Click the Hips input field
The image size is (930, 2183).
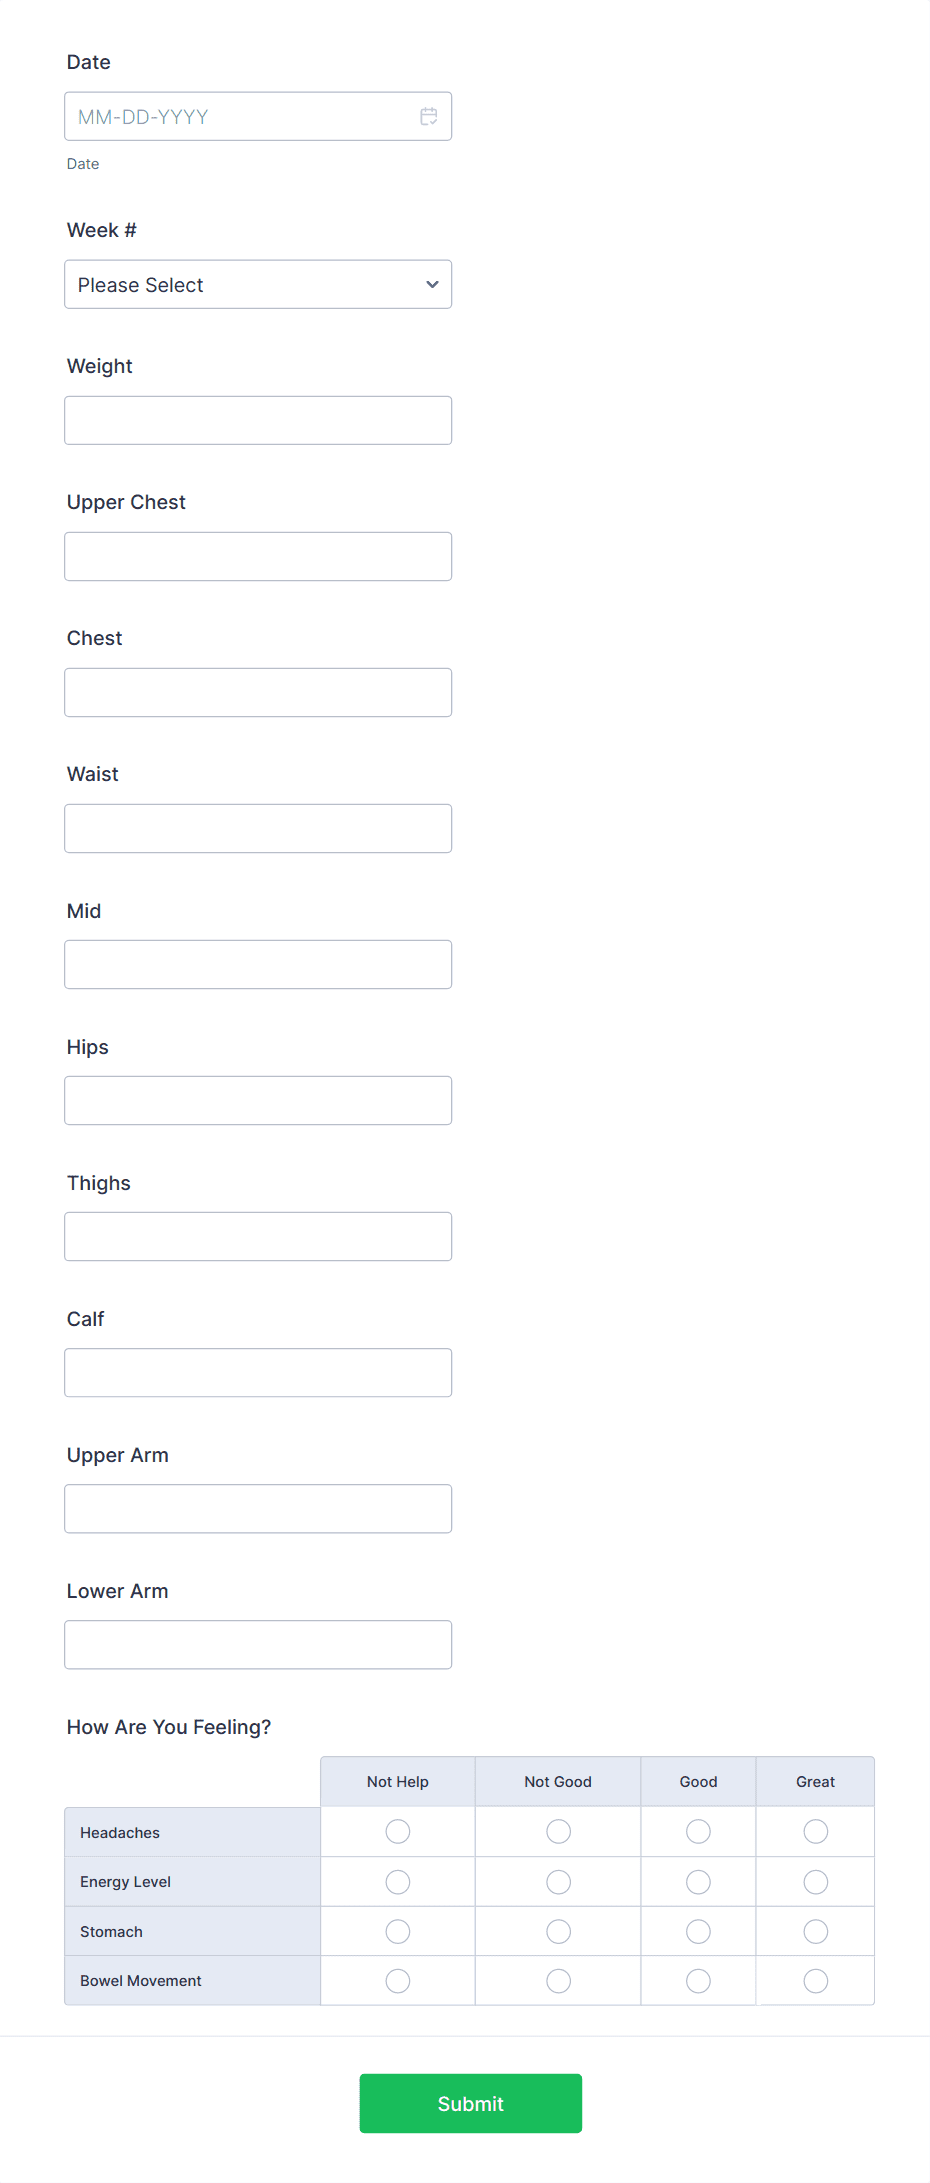[257, 1100]
